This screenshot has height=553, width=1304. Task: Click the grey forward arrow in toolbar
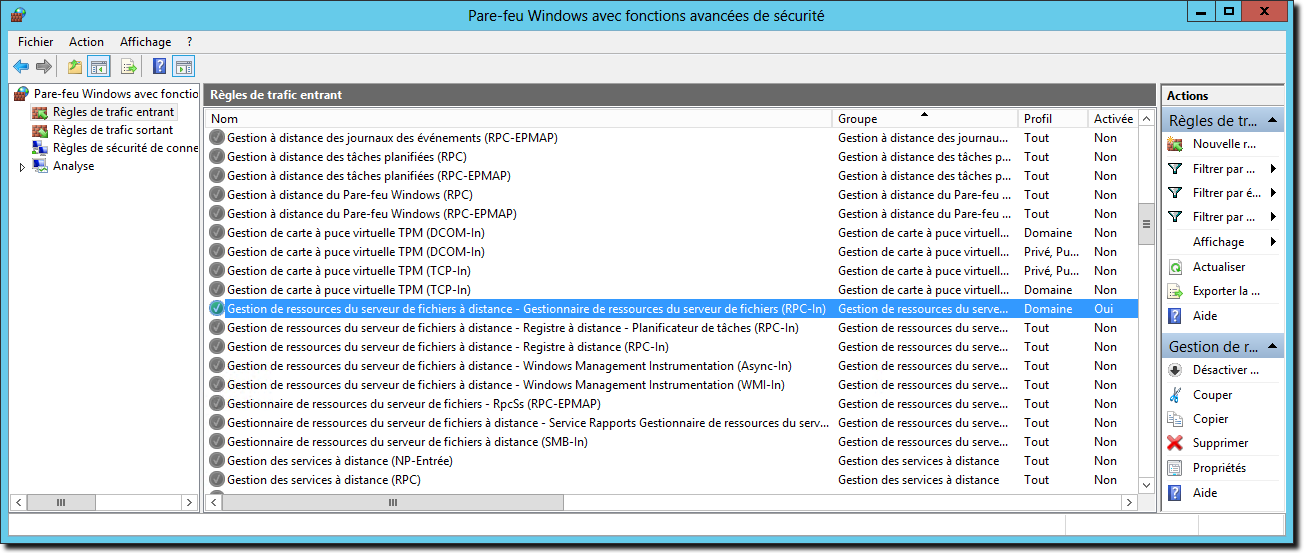tap(44, 67)
